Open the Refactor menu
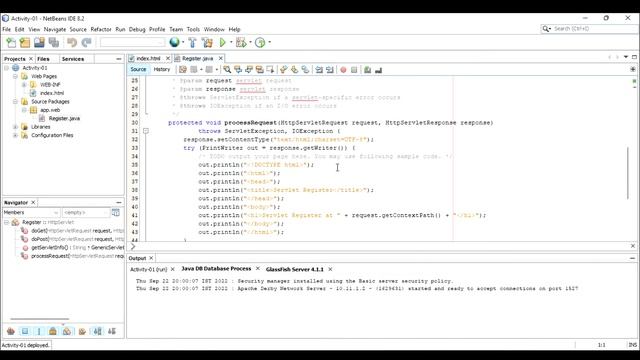Image resolution: width=640 pixels, height=360 pixels. point(101,29)
